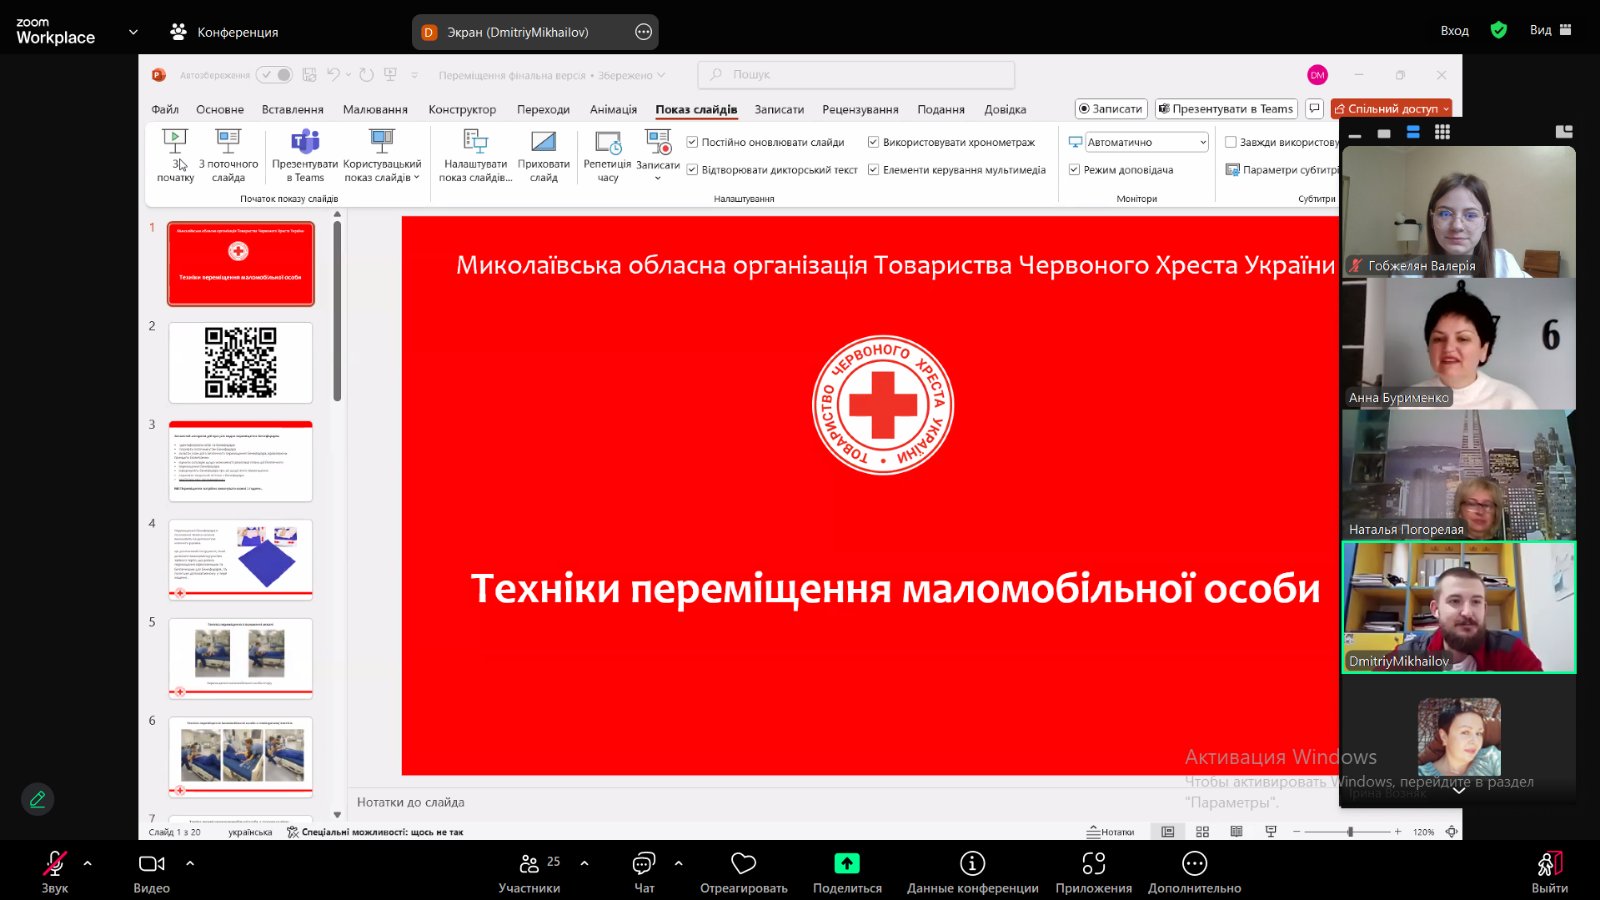Select the QR code slide 2 thumbnail
Screen dimensions: 1600x900
click(240, 362)
